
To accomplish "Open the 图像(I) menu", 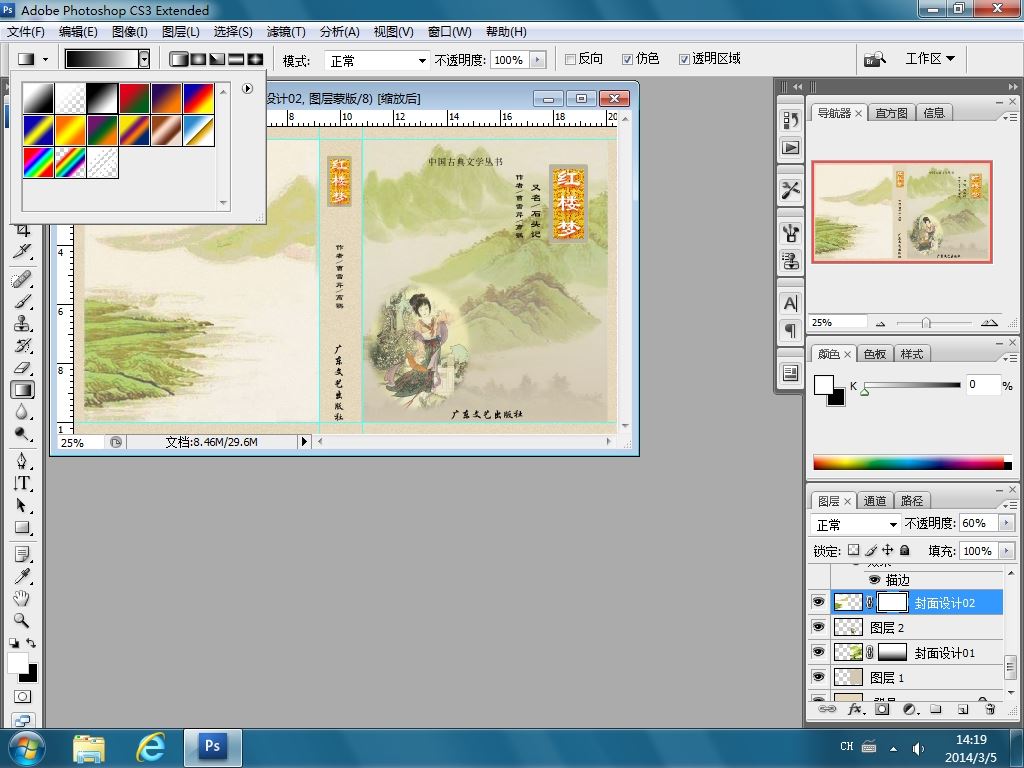I will tap(129, 31).
